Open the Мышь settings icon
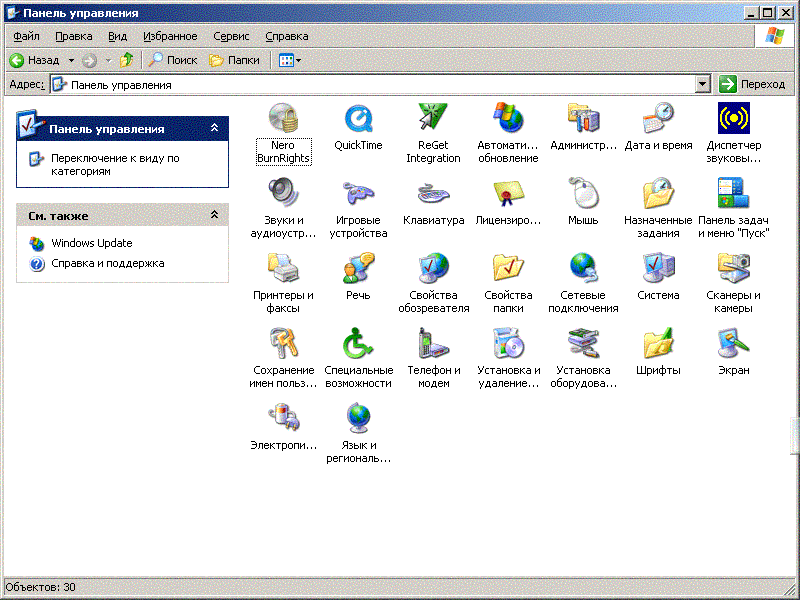Image resolution: width=800 pixels, height=600 pixels. (x=583, y=195)
